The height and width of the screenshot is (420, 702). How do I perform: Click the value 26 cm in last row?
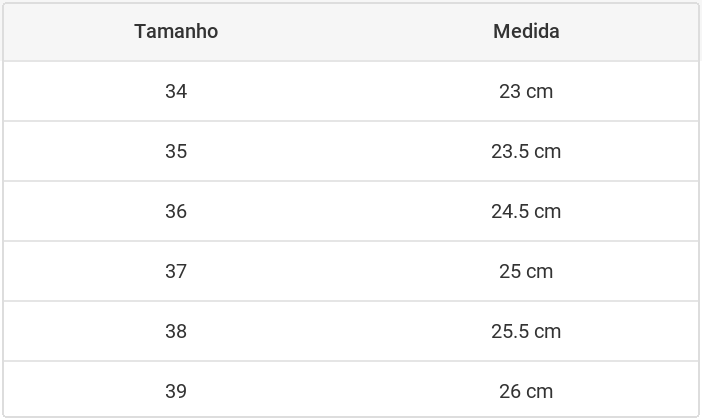526,391
